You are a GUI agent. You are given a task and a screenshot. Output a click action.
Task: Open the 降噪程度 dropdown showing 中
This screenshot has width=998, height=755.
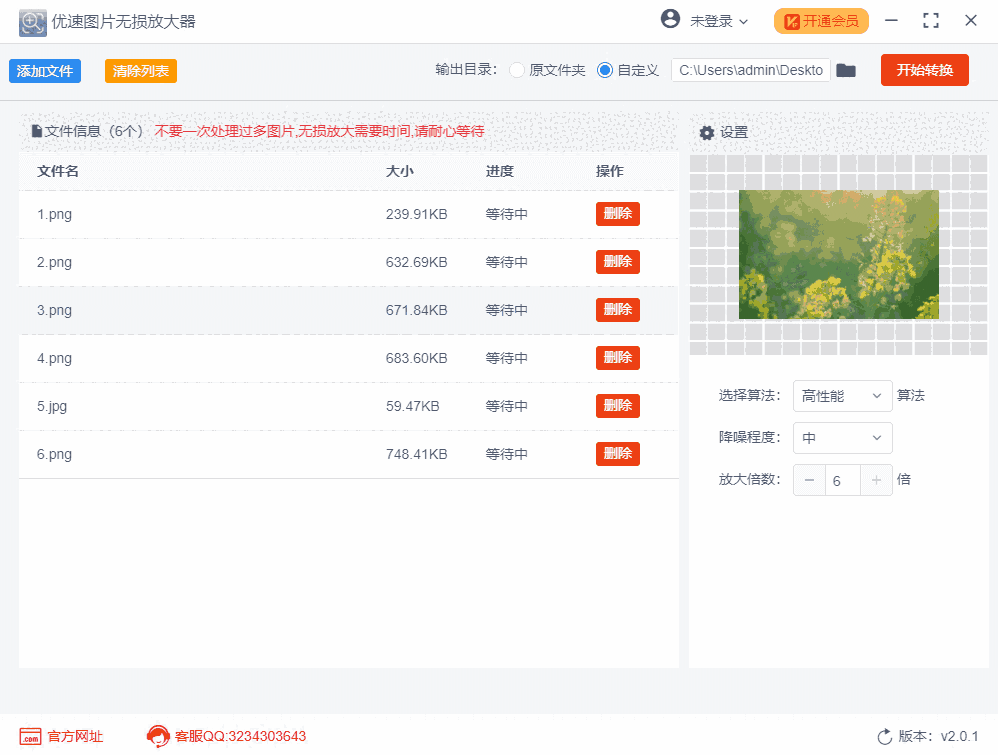(842, 438)
